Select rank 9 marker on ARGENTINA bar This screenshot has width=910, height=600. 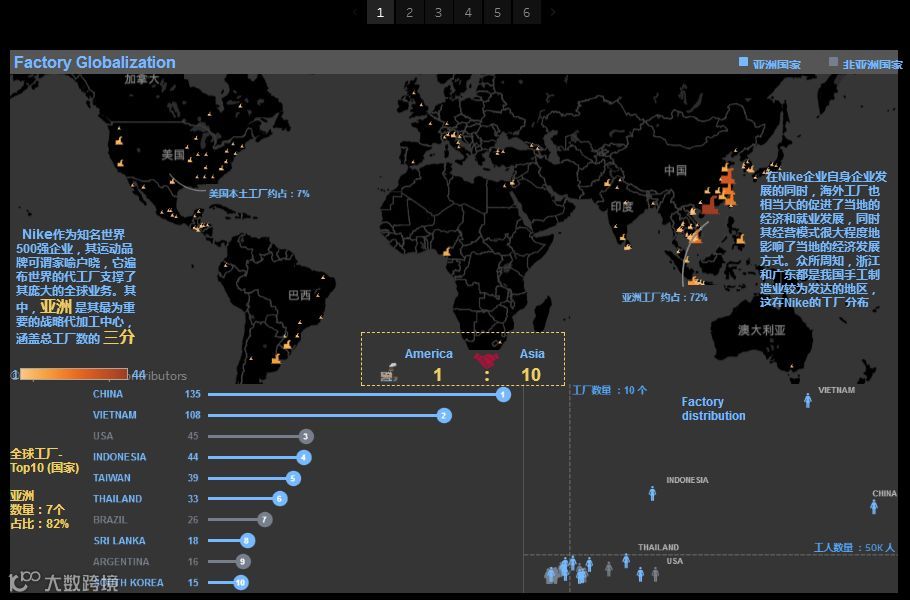[243, 562]
